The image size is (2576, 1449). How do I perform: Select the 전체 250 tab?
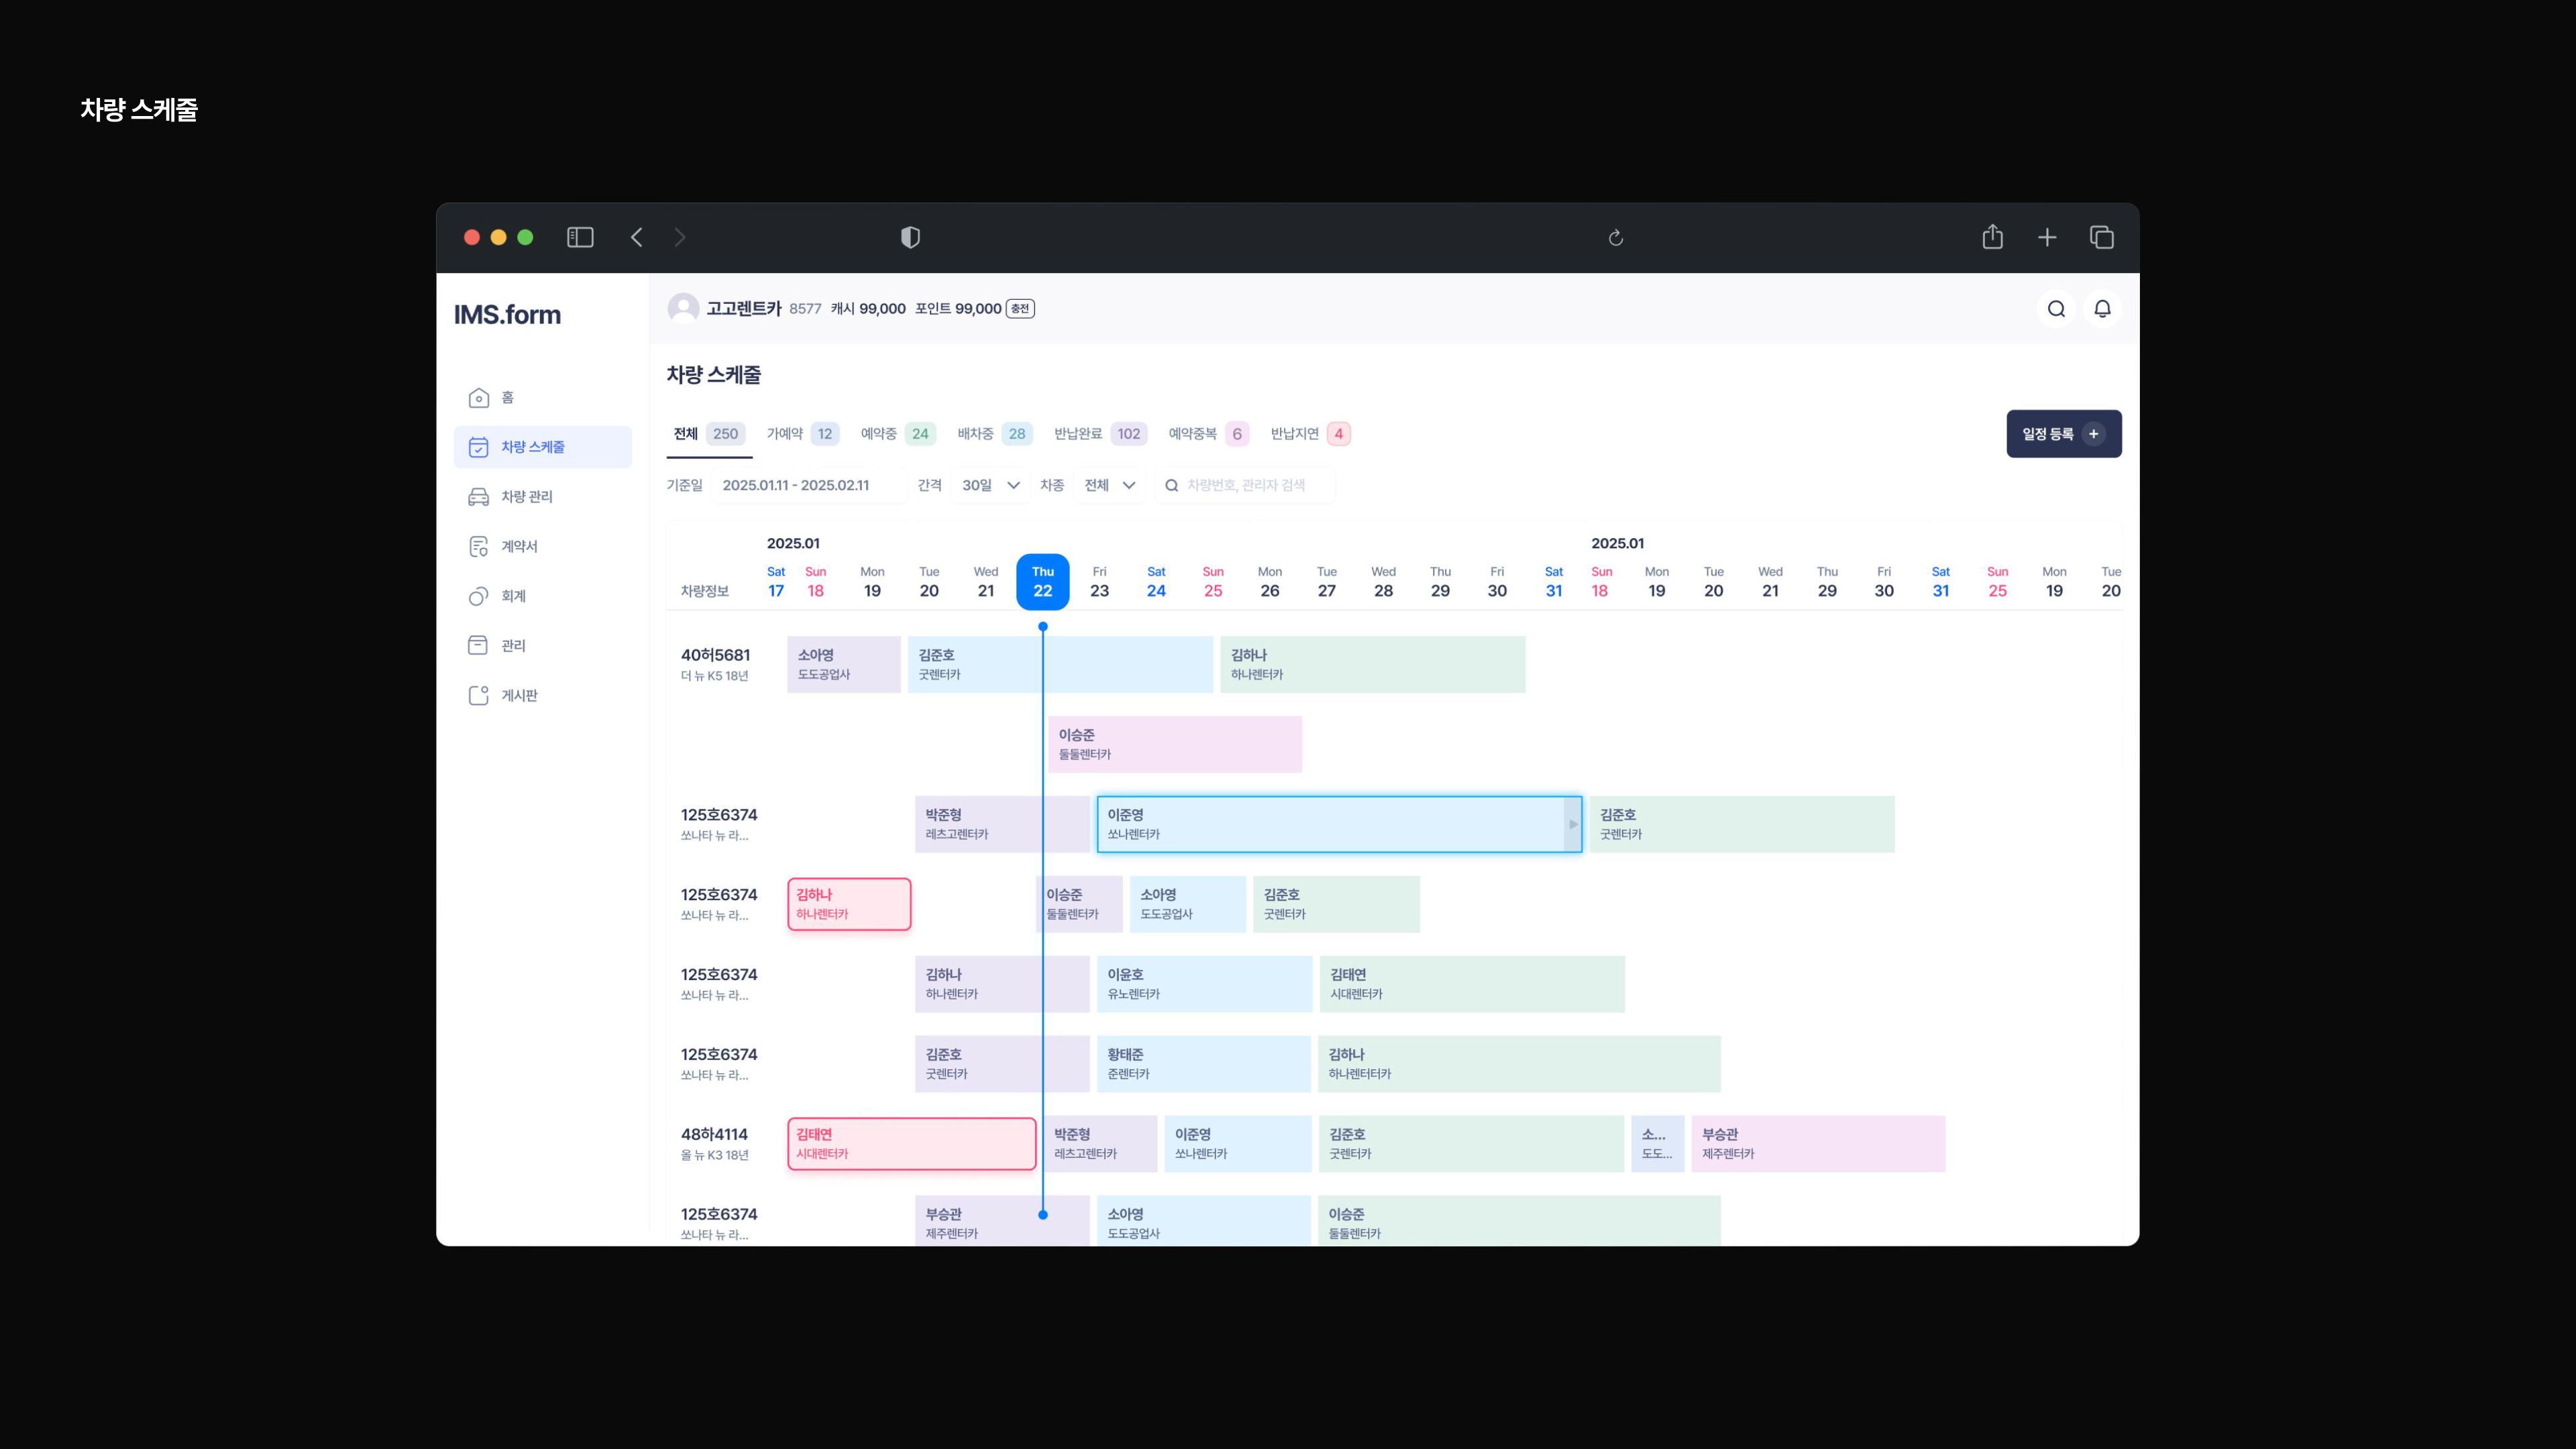pyautogui.click(x=709, y=434)
